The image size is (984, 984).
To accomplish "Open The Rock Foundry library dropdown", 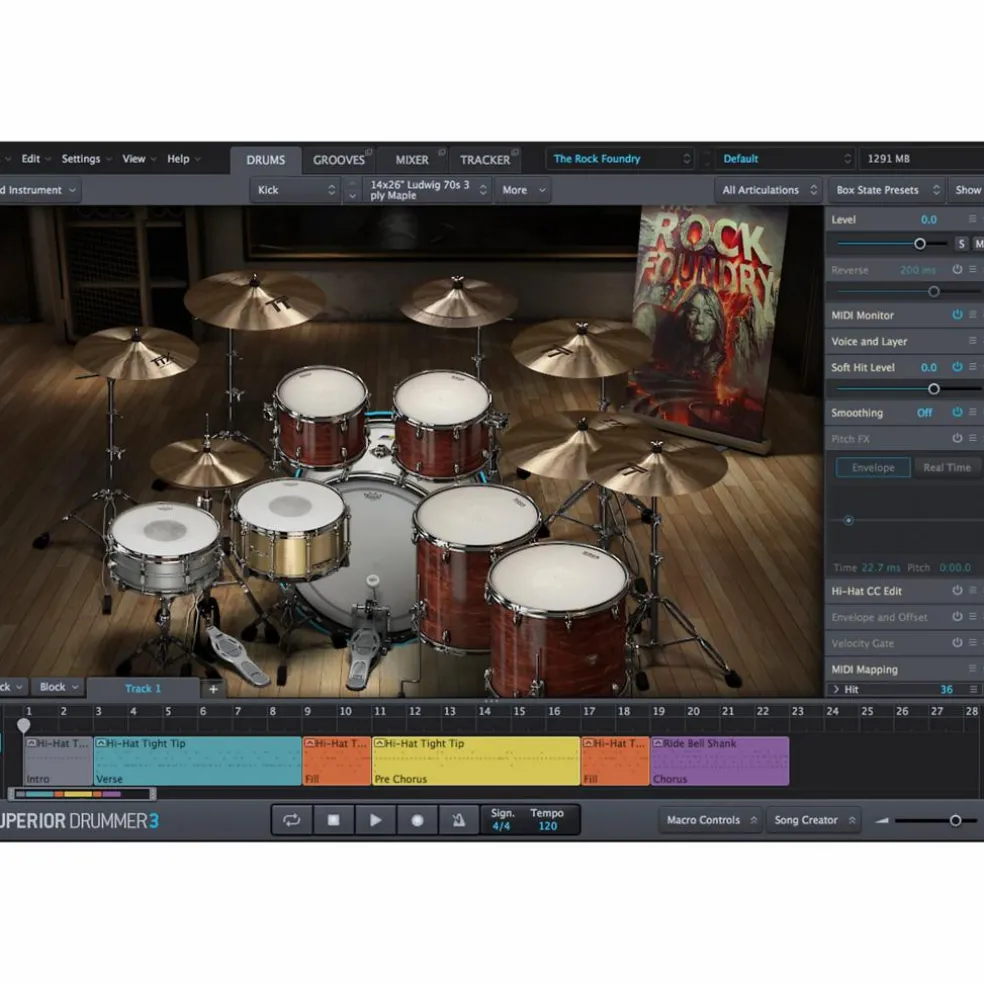I will pos(621,159).
